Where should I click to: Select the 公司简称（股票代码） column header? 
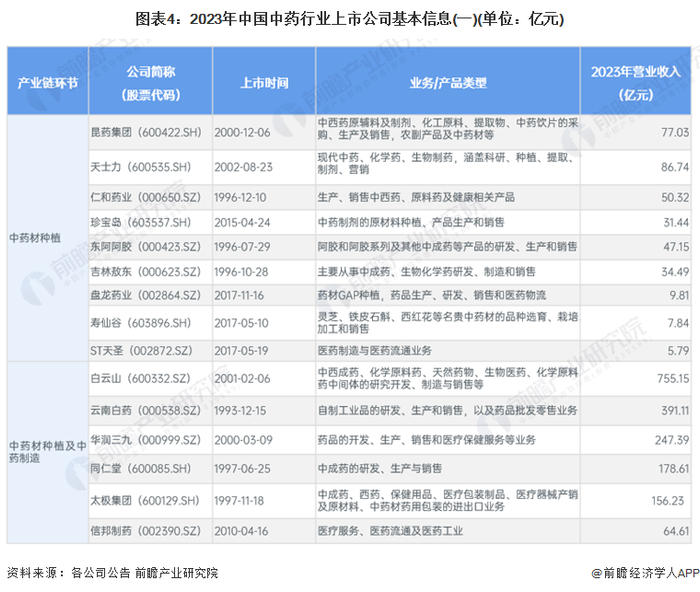(x=151, y=83)
